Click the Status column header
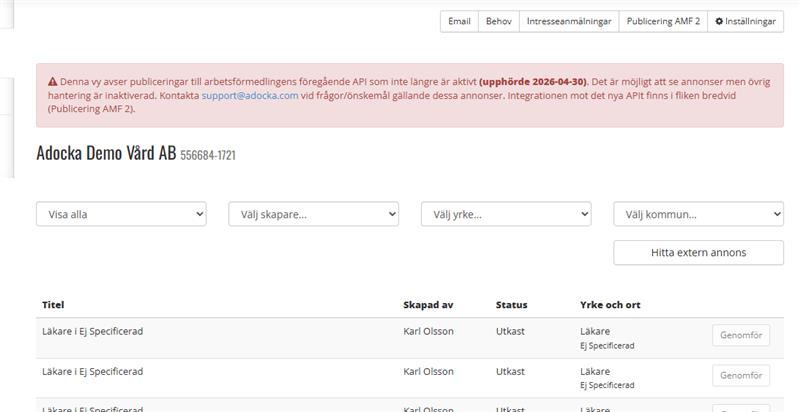The image size is (800, 412). coord(511,305)
